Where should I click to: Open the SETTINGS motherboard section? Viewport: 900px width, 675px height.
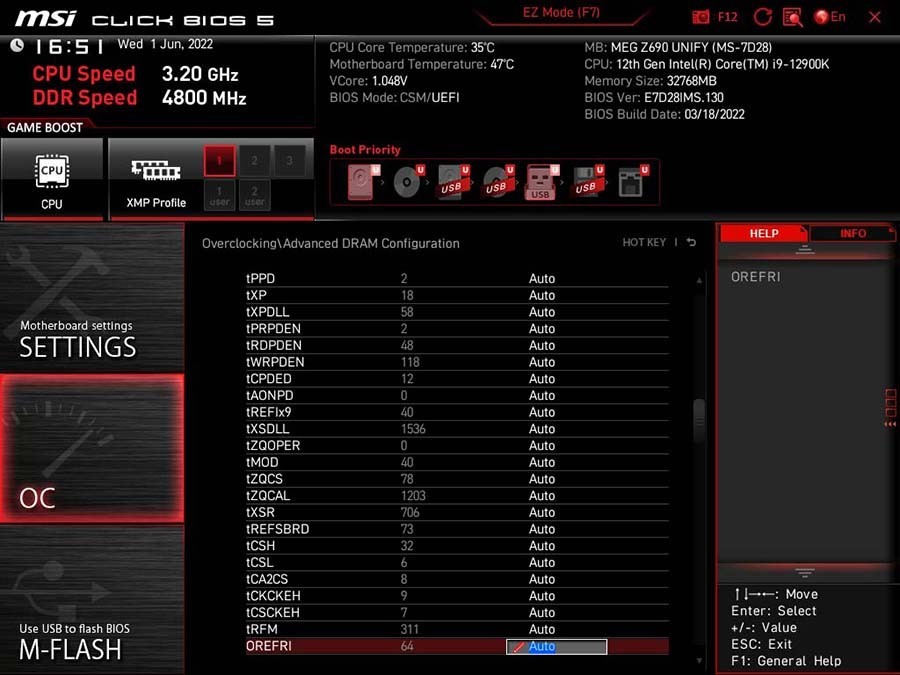(92, 298)
